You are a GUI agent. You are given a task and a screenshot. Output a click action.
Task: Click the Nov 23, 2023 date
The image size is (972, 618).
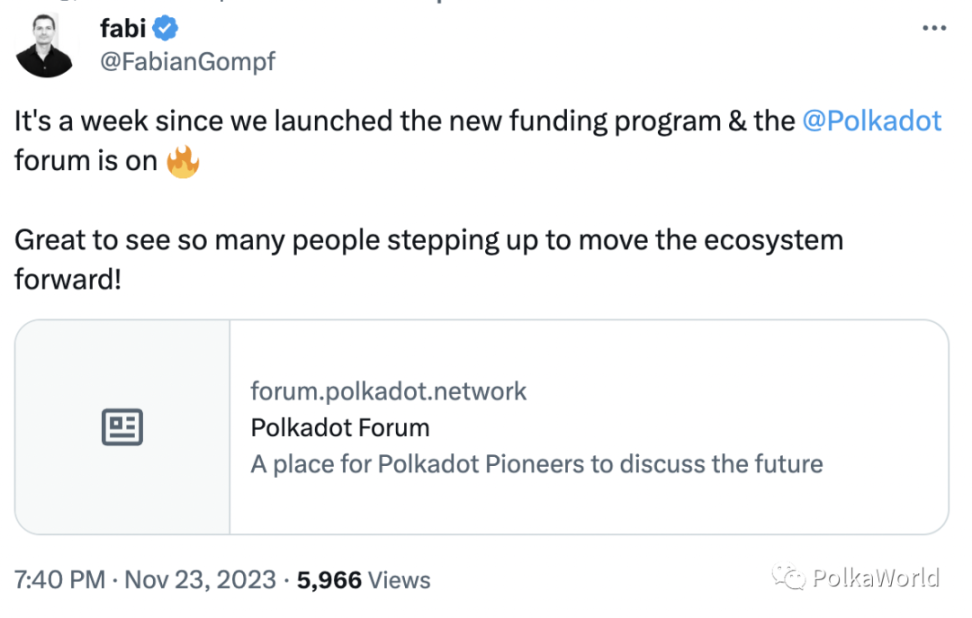click(198, 580)
